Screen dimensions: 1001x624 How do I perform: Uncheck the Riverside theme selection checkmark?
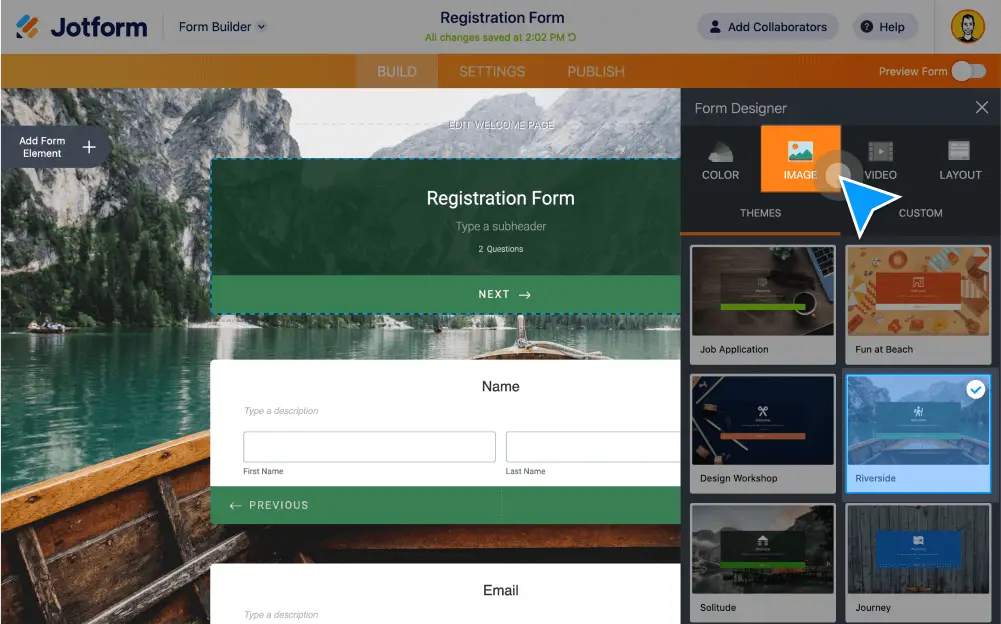(976, 390)
